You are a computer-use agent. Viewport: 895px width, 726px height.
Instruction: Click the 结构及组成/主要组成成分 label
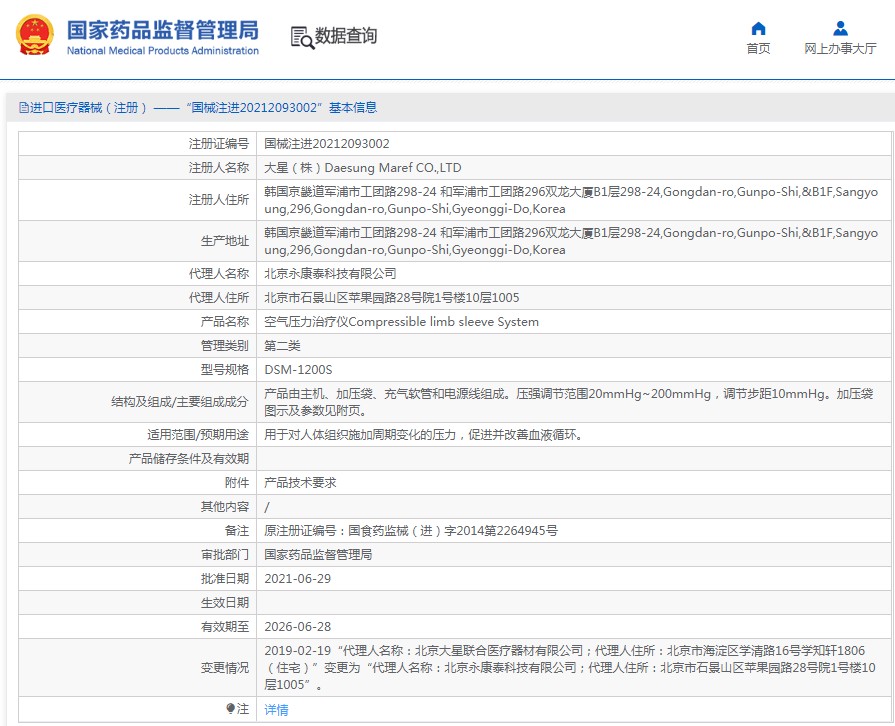(180, 402)
